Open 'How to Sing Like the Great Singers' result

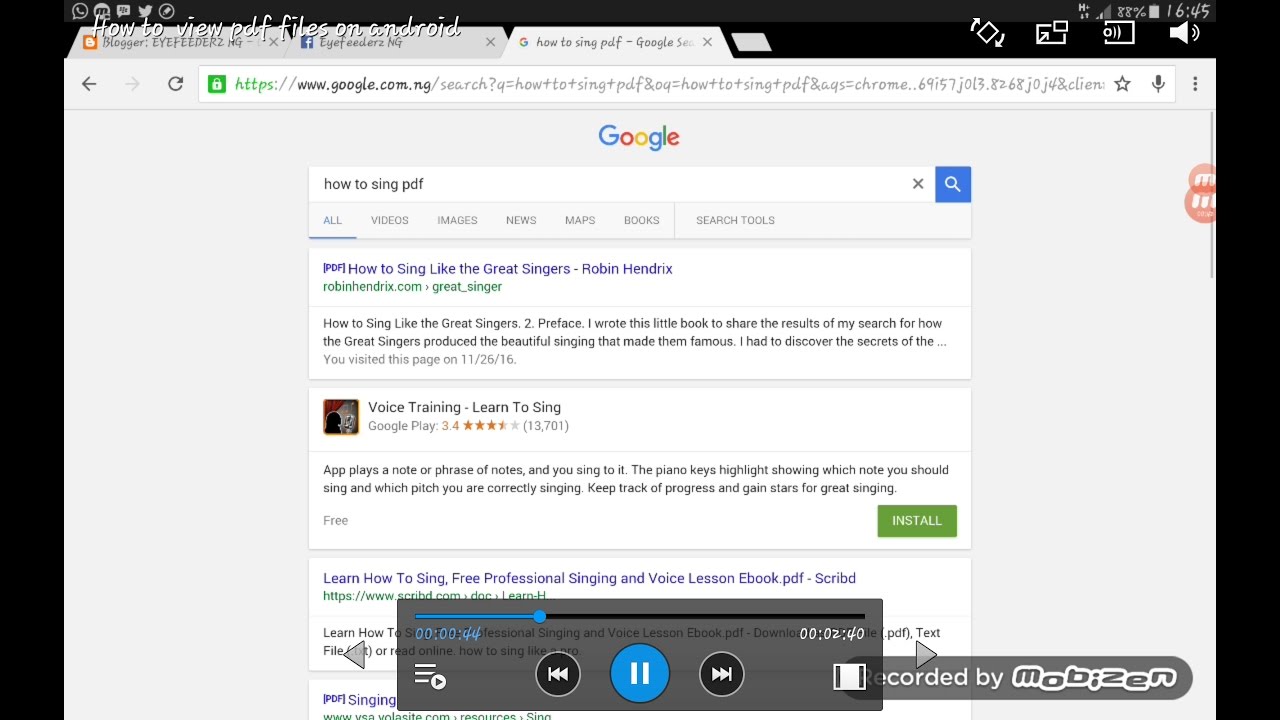point(510,268)
